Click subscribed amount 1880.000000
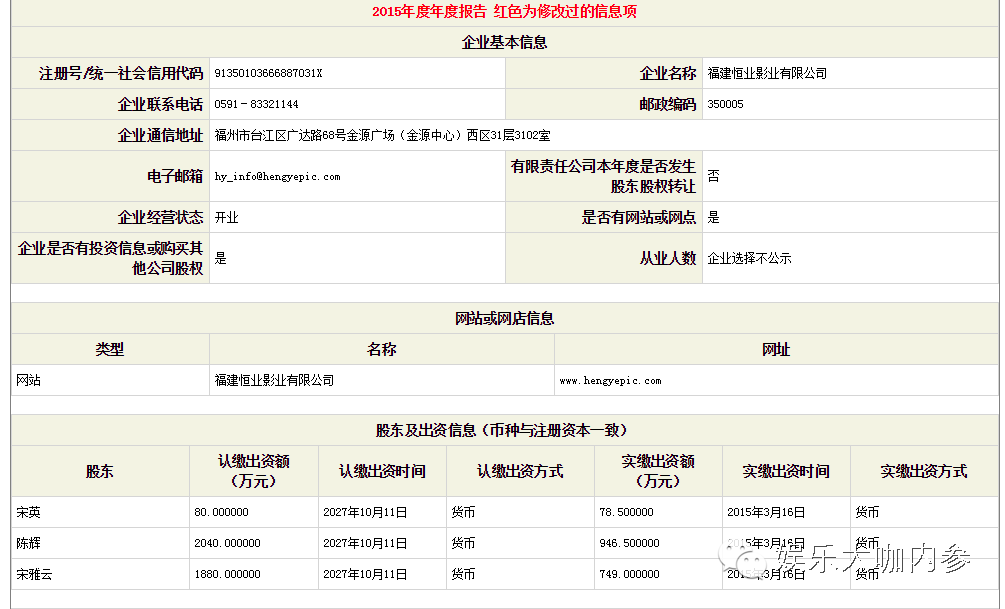This screenshot has height=609, width=1005. (x=228, y=574)
